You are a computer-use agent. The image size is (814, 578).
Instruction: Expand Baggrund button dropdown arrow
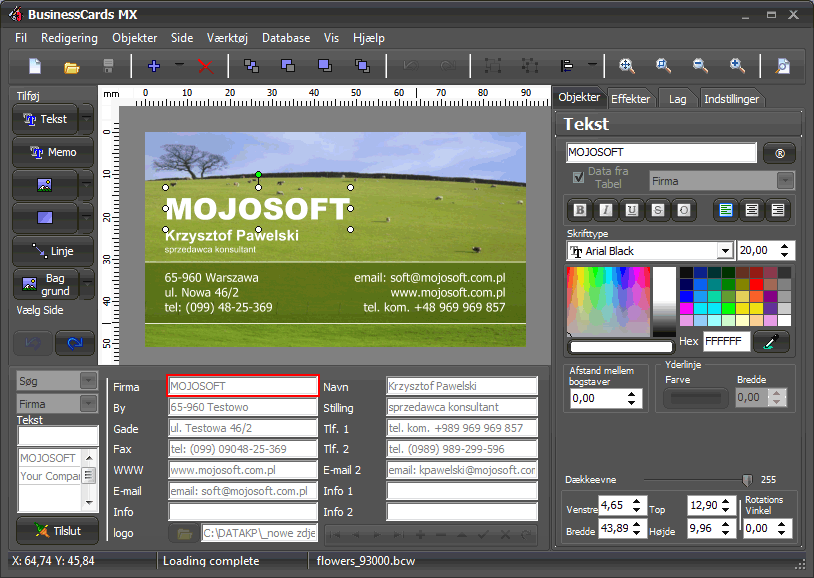coord(87,284)
